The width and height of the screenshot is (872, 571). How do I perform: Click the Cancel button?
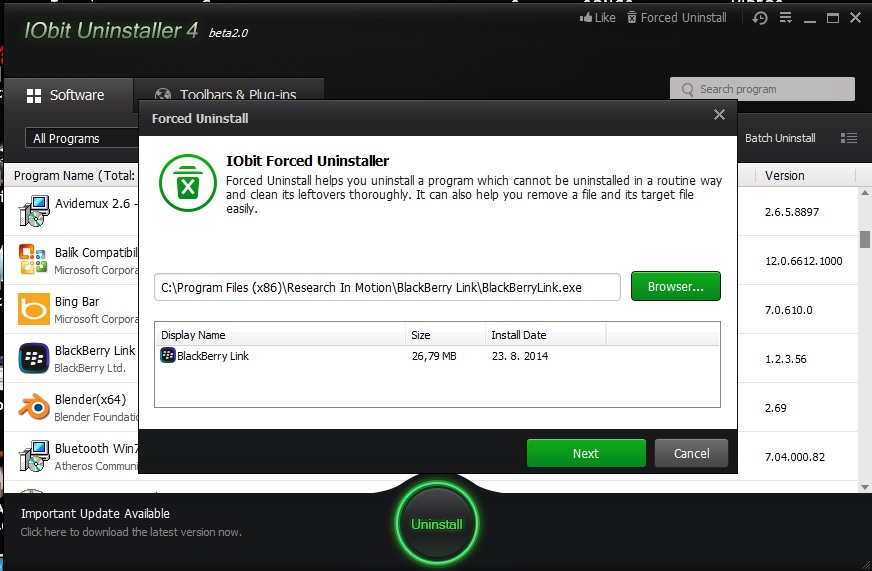691,453
